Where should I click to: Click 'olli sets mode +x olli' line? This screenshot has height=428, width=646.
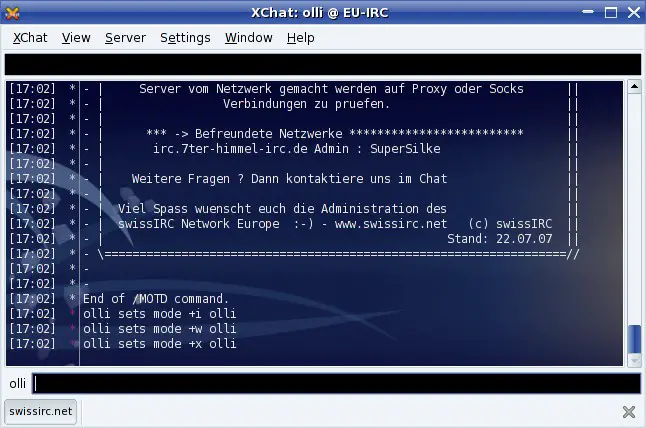(159, 344)
